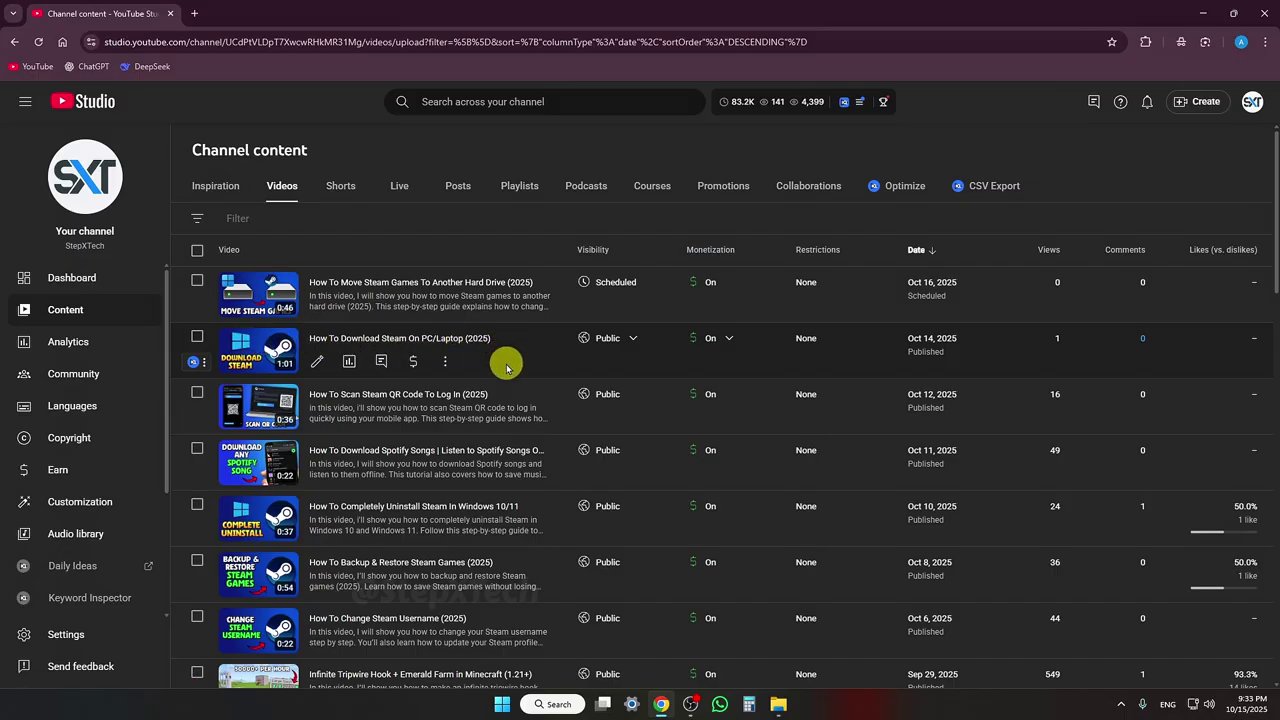Select the Earn section in the left sidebar
The image size is (1280, 720).
pos(57,469)
